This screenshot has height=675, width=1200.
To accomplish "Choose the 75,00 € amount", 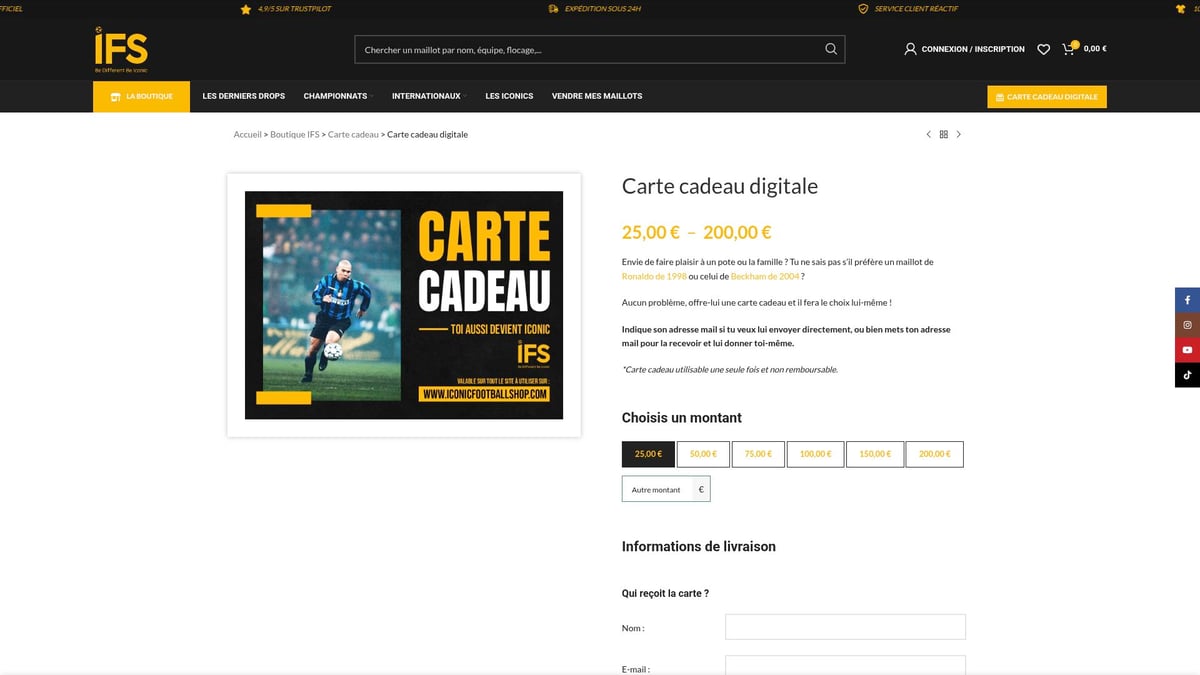I will tap(758, 454).
